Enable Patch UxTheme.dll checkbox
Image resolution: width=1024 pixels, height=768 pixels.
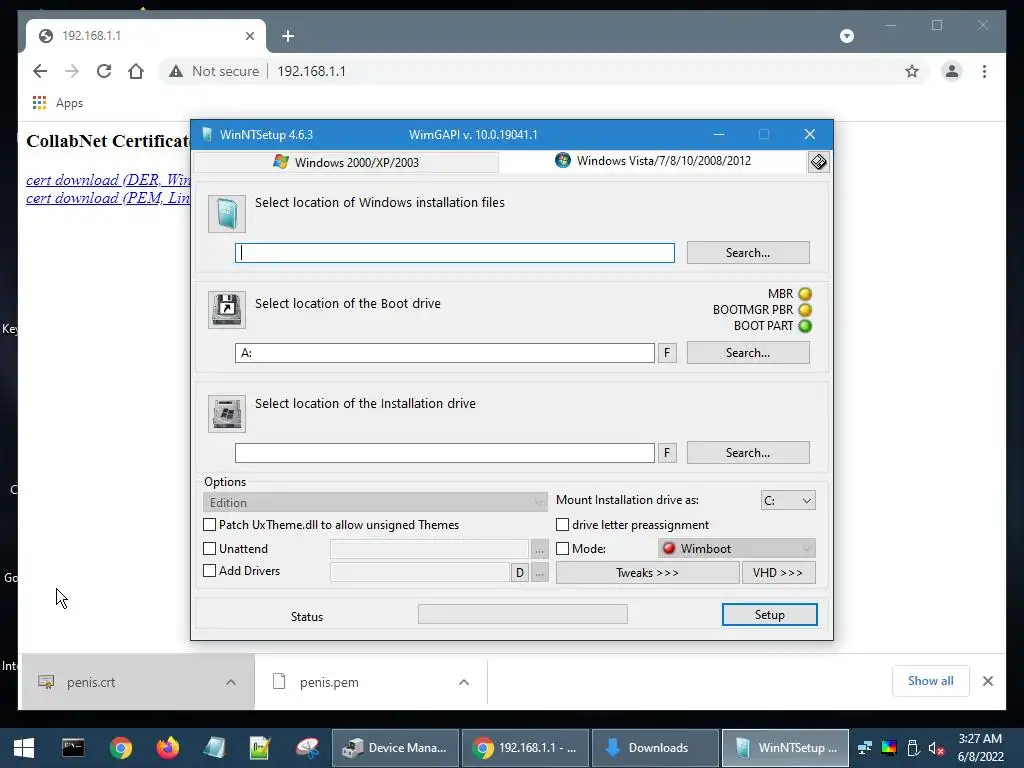coord(209,524)
